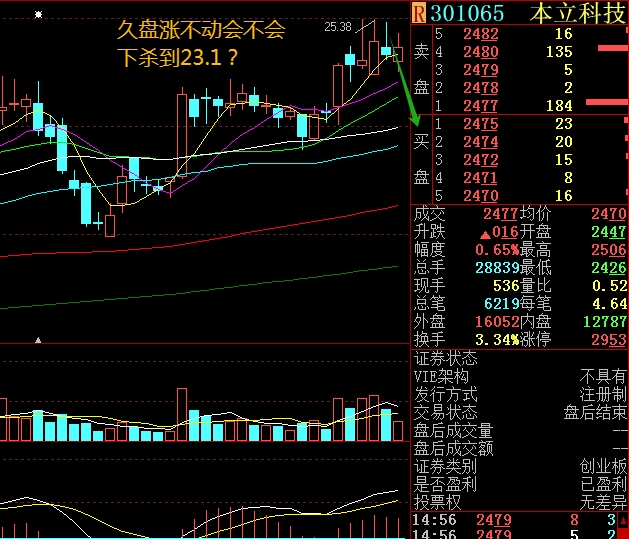Image resolution: width=629 pixels, height=539 pixels.
Task: Click buy level 1 price 2475
Action: 481,124
